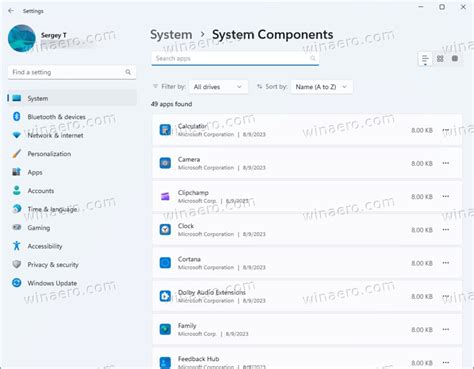Switch to tile view layout
The width and height of the screenshot is (474, 369).
point(455,59)
